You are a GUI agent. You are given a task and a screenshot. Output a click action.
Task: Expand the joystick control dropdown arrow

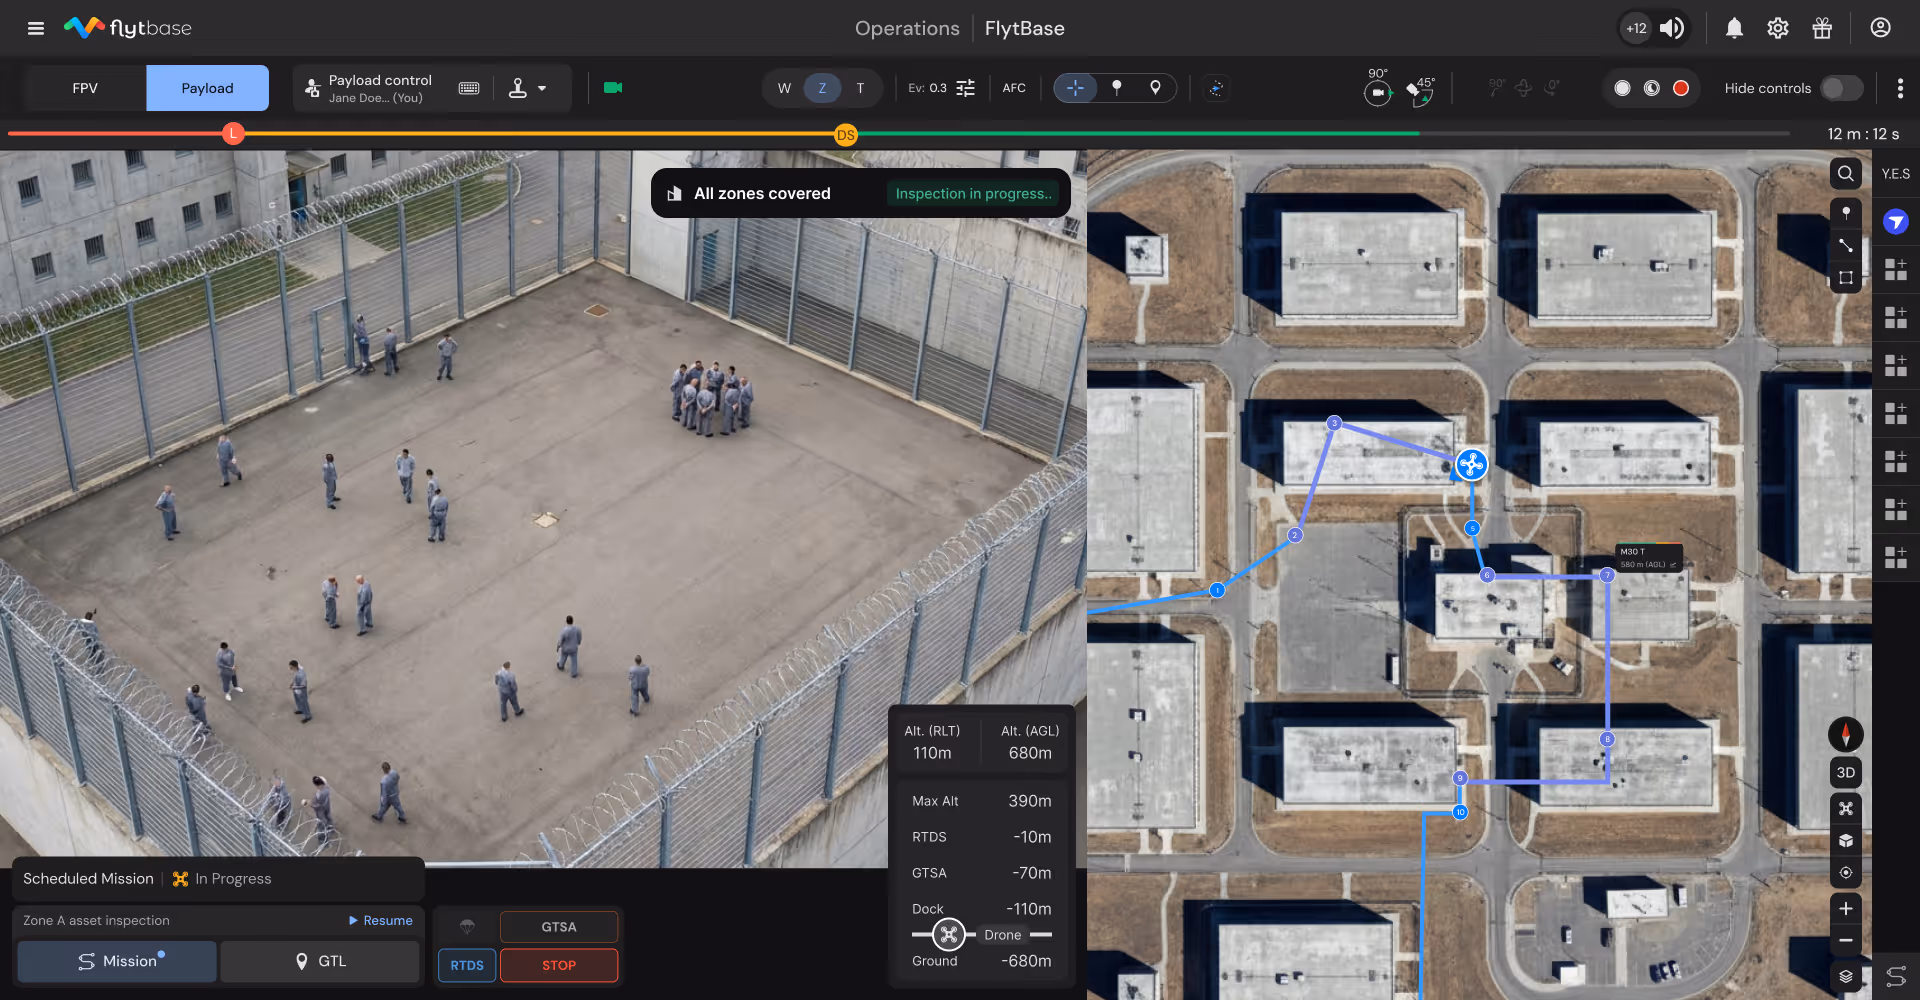pos(542,88)
